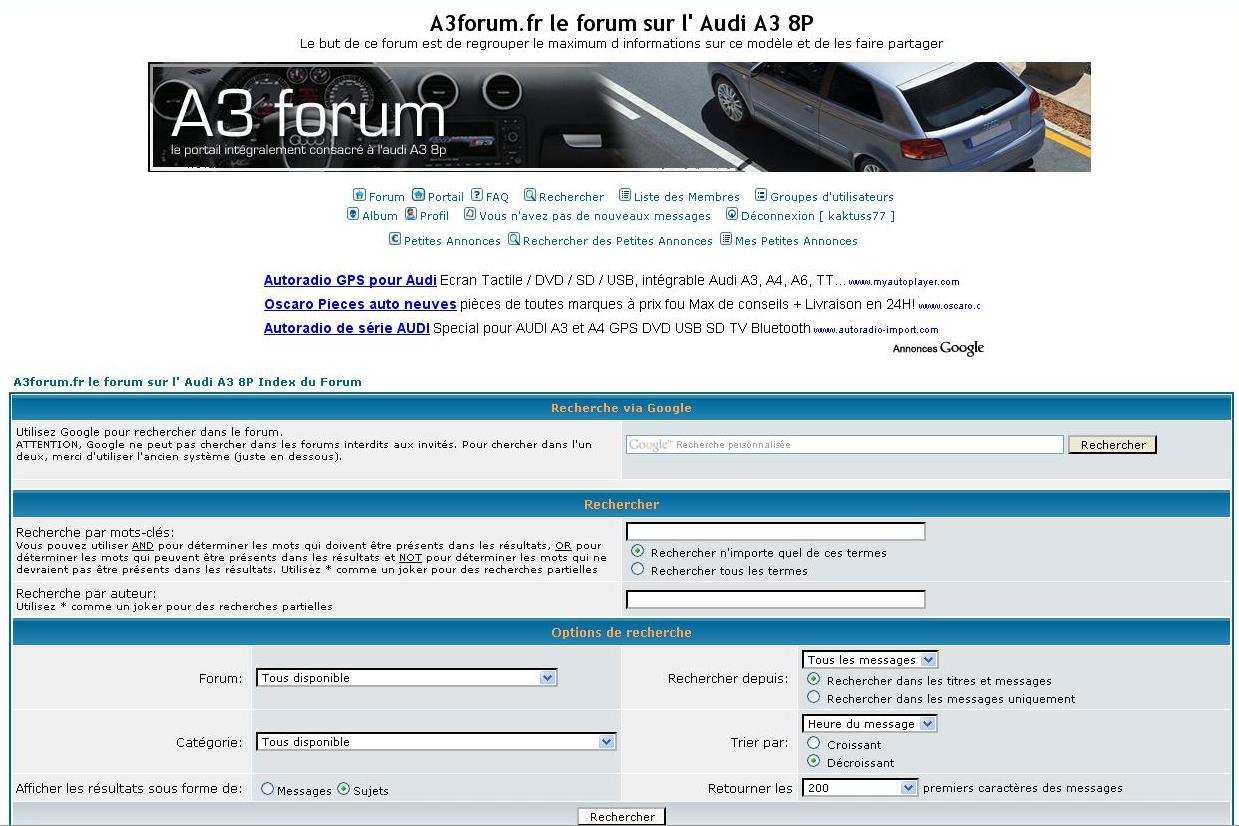Select 'Rechercher dans les messages uniquement'
This screenshot has height=826, width=1239.
(814, 697)
